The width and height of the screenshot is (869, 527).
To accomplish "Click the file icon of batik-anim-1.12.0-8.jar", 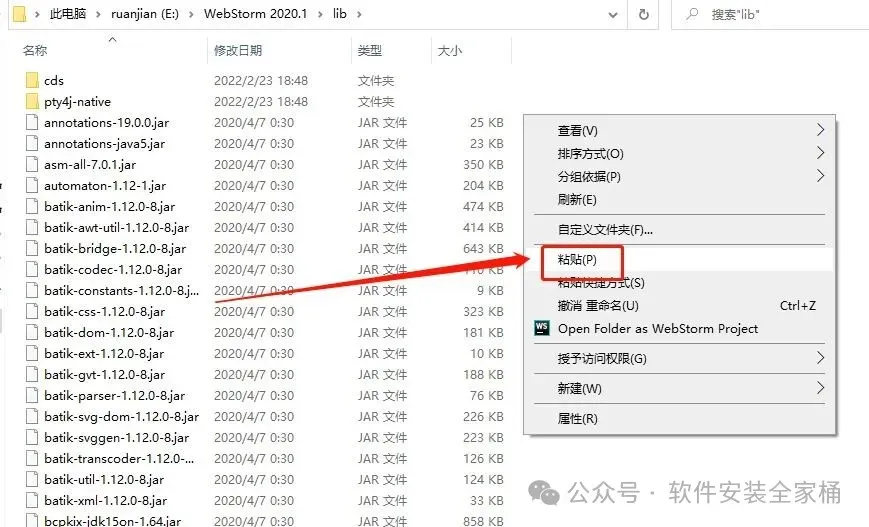I will click(x=32, y=207).
